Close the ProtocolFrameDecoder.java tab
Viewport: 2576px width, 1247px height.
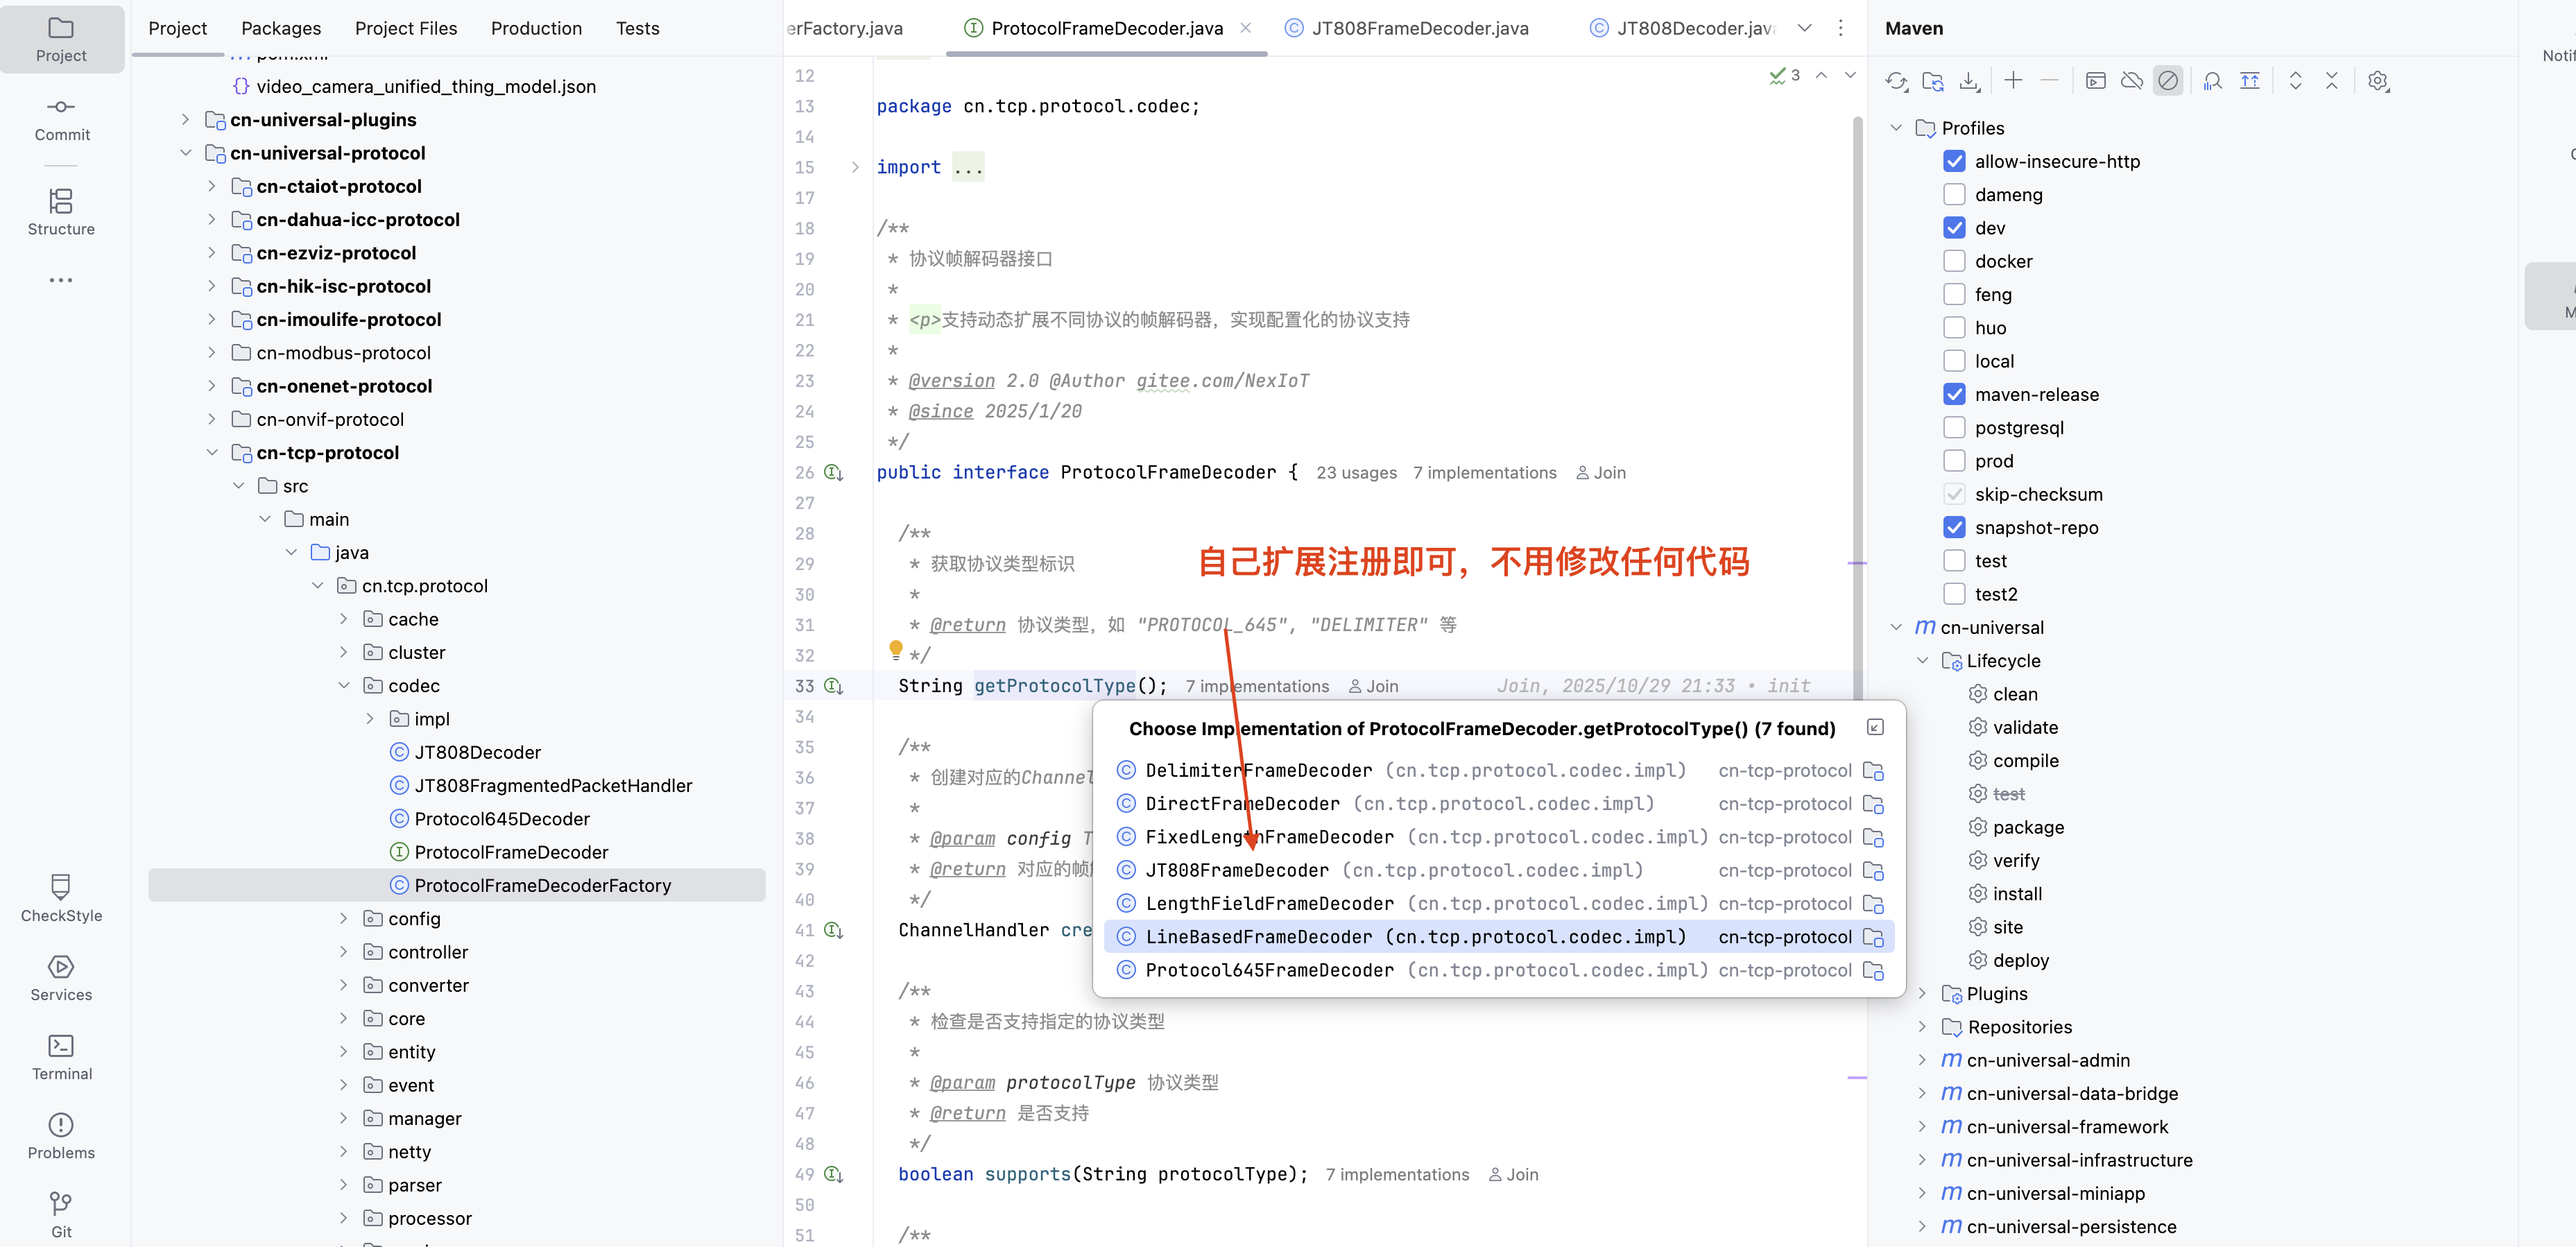pos(1245,28)
